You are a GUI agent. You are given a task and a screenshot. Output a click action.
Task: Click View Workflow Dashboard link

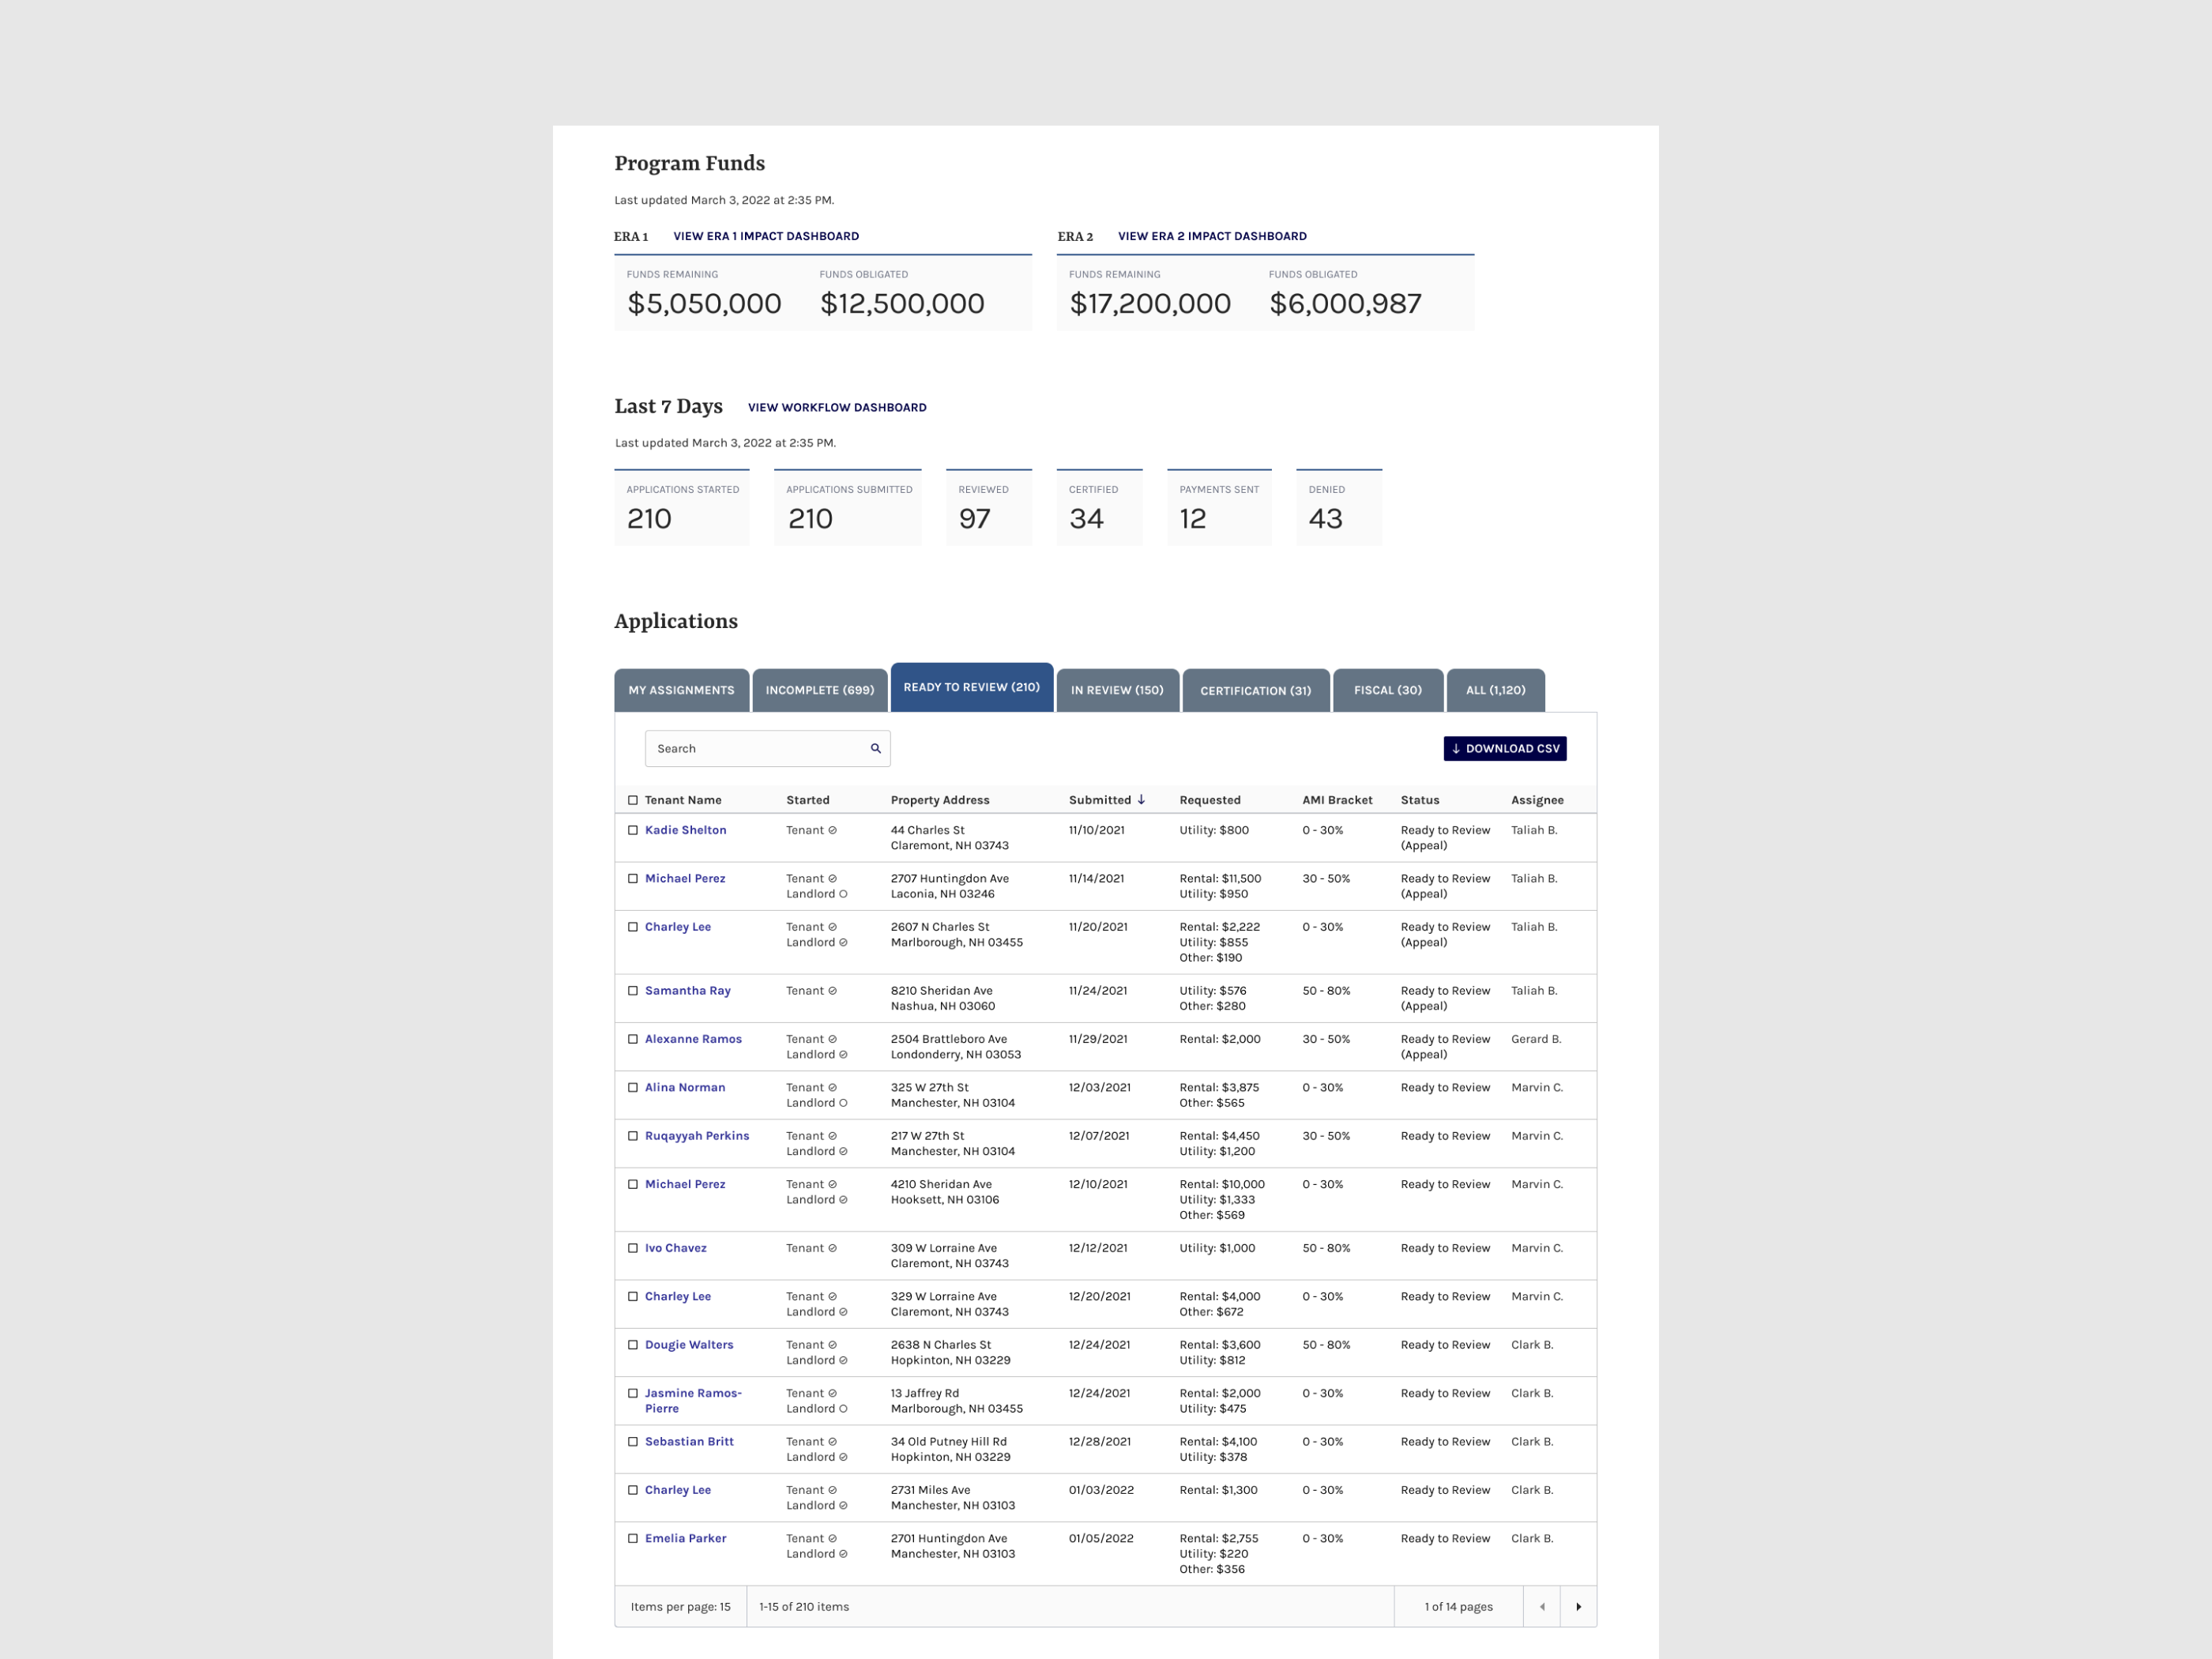[x=837, y=407]
